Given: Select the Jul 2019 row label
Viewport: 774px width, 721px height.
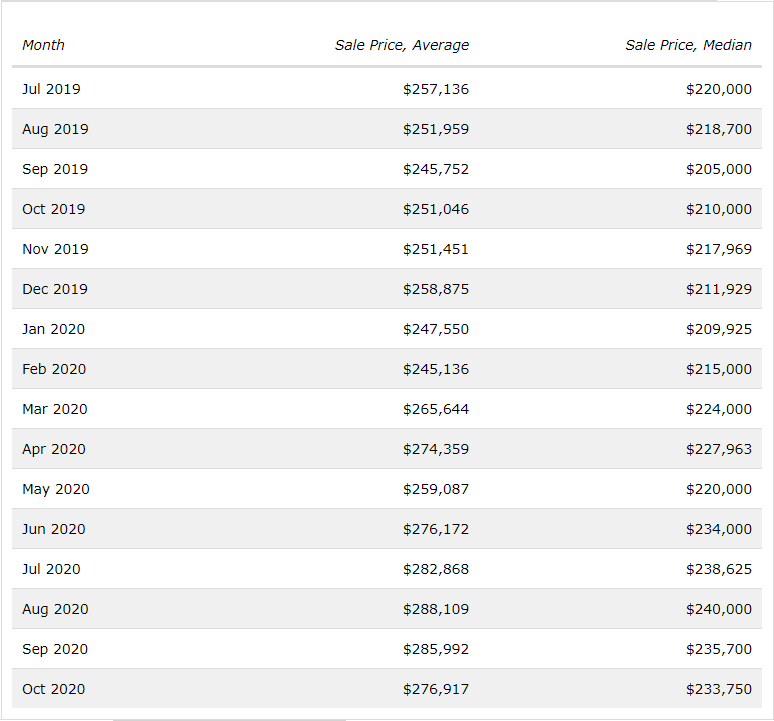Looking at the screenshot, I should click(x=51, y=89).
